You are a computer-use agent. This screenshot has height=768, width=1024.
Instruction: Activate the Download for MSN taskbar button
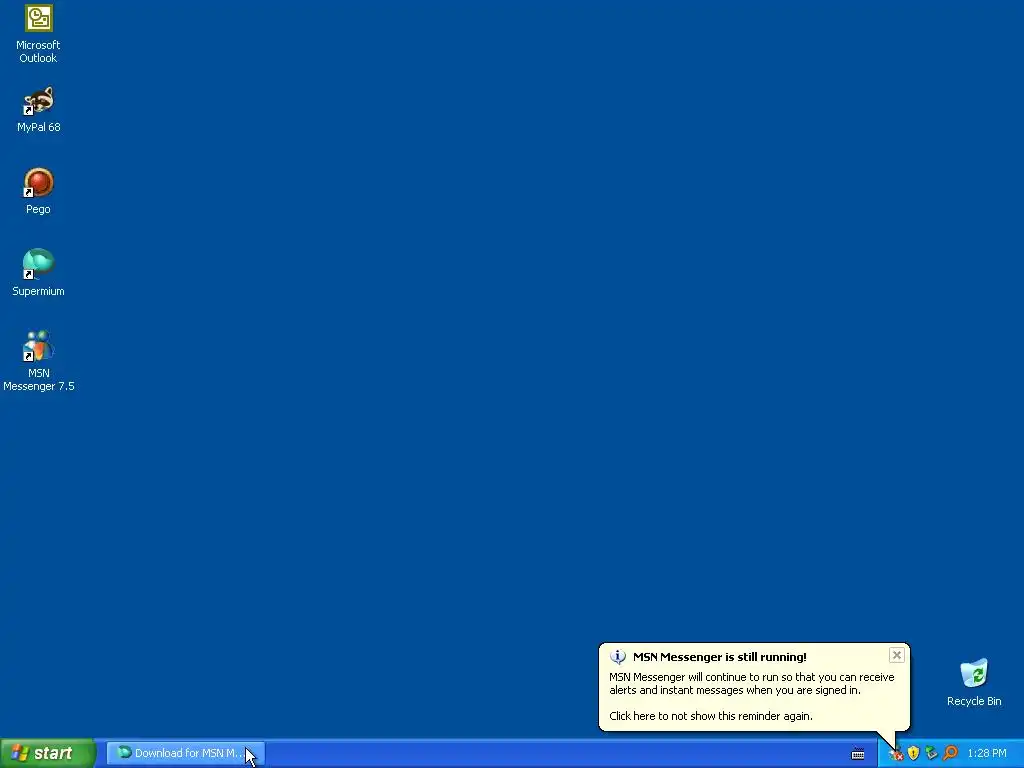(185, 753)
